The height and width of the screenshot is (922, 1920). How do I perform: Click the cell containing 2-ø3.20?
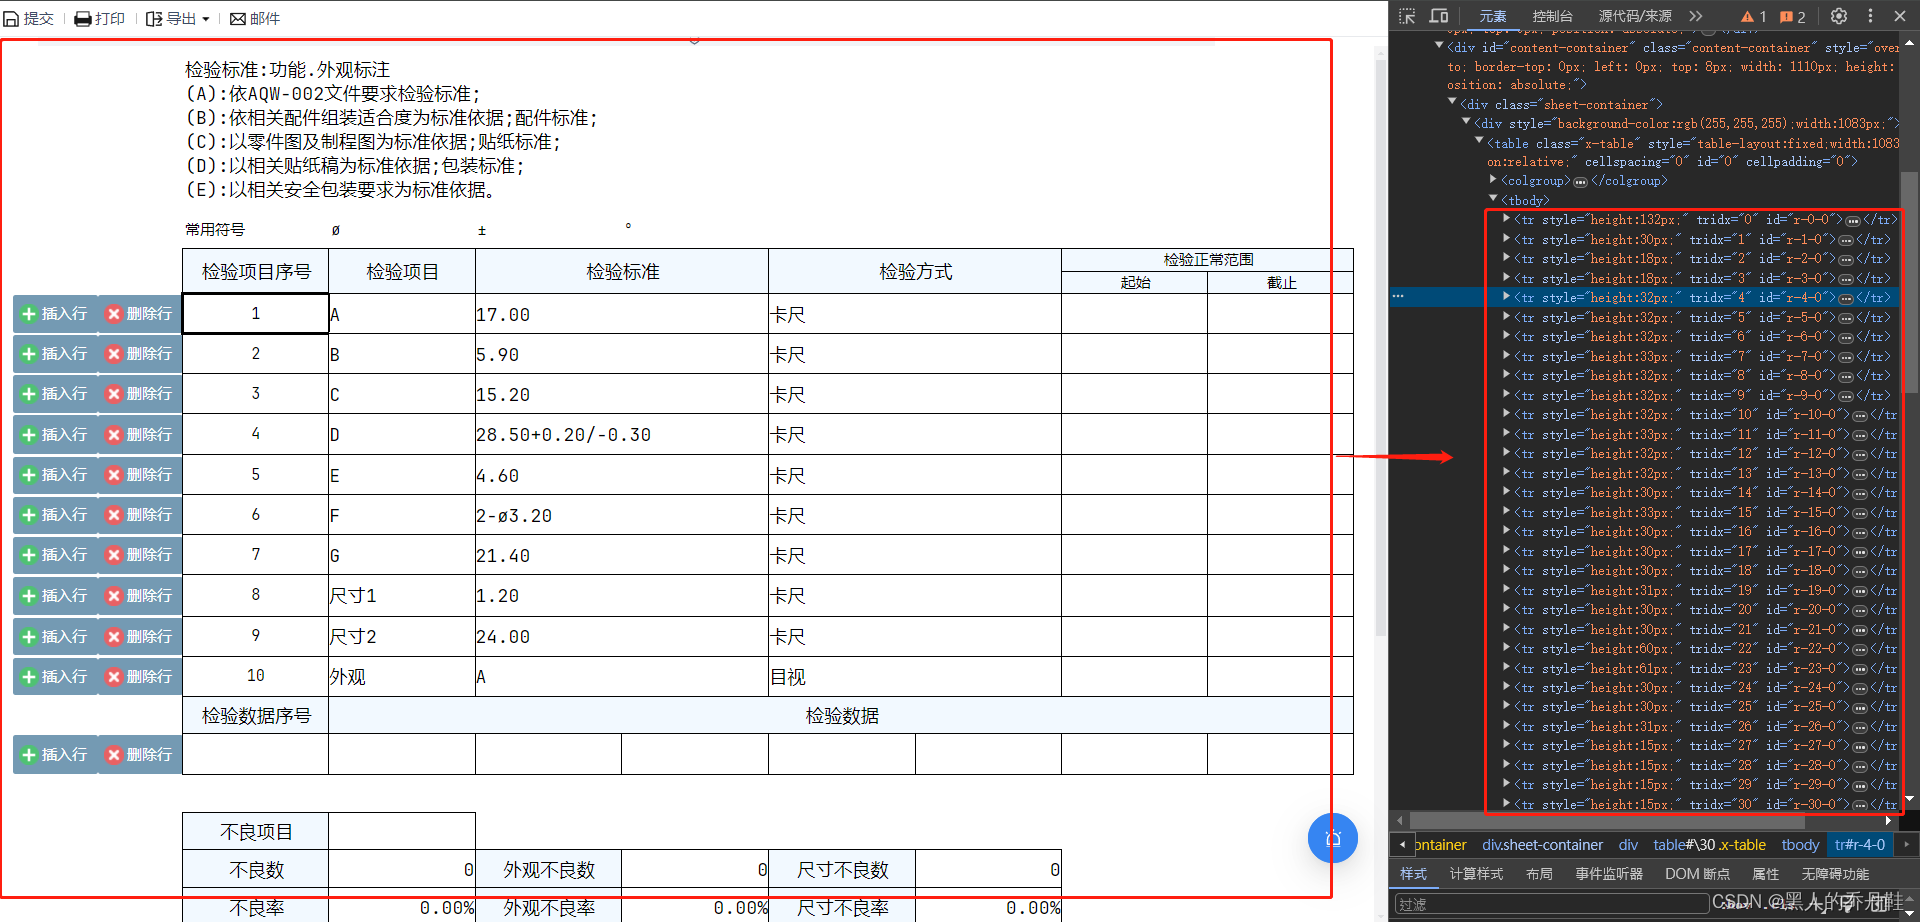tap(622, 515)
